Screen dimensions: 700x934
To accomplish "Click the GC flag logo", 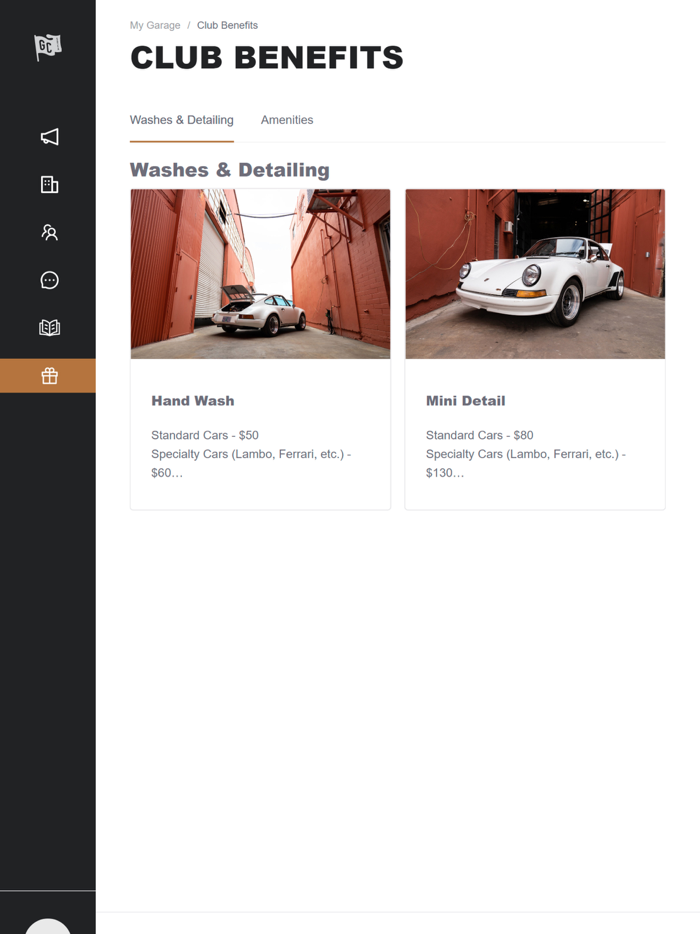I will click(x=48, y=46).
